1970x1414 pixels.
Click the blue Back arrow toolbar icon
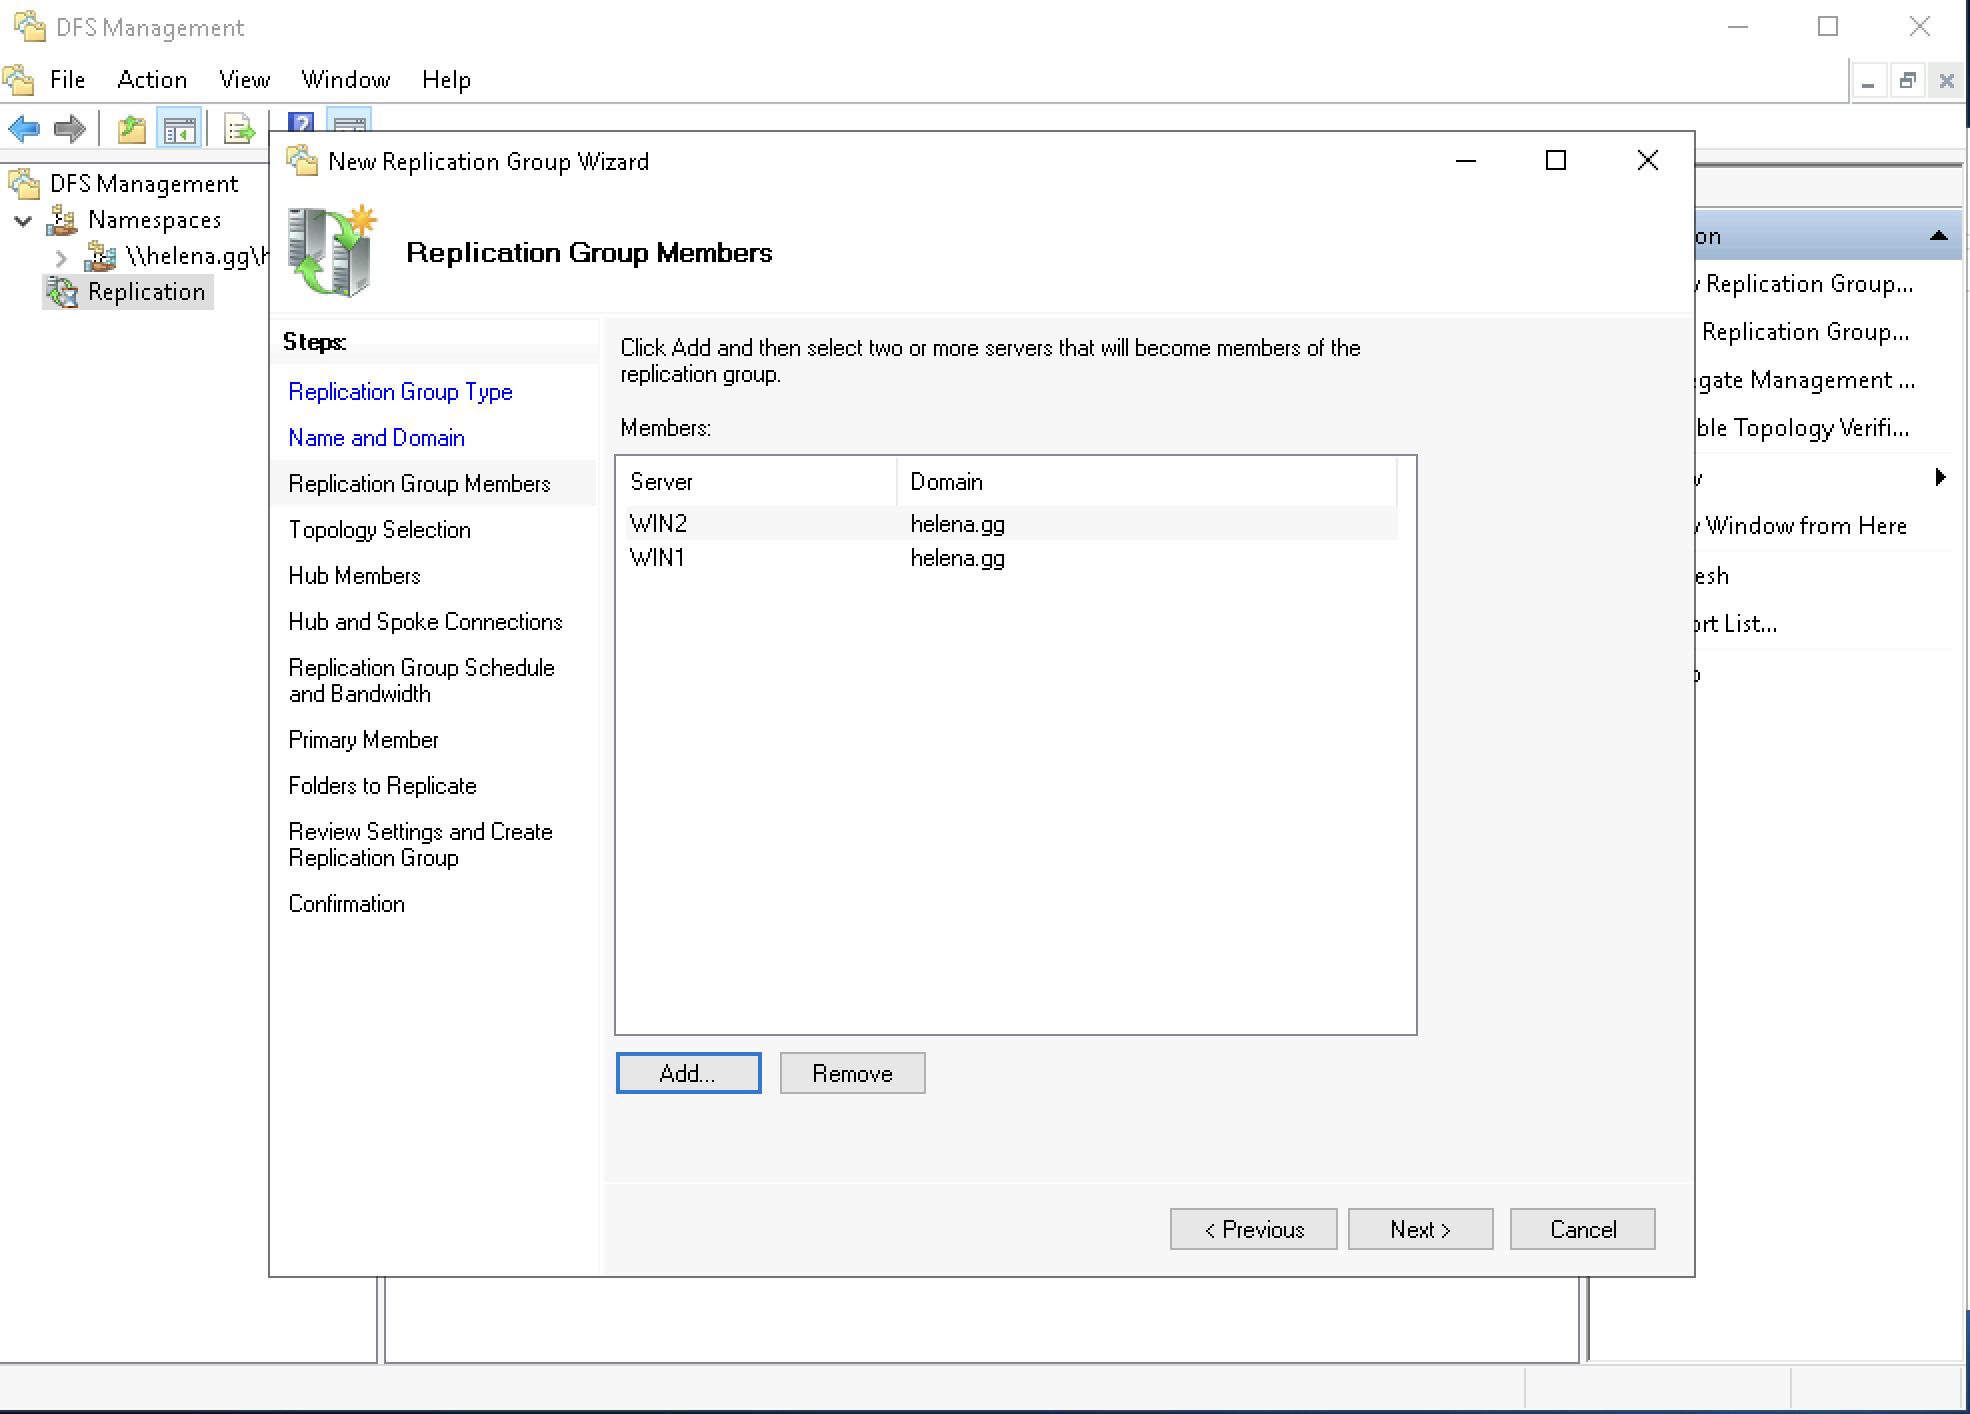(24, 128)
